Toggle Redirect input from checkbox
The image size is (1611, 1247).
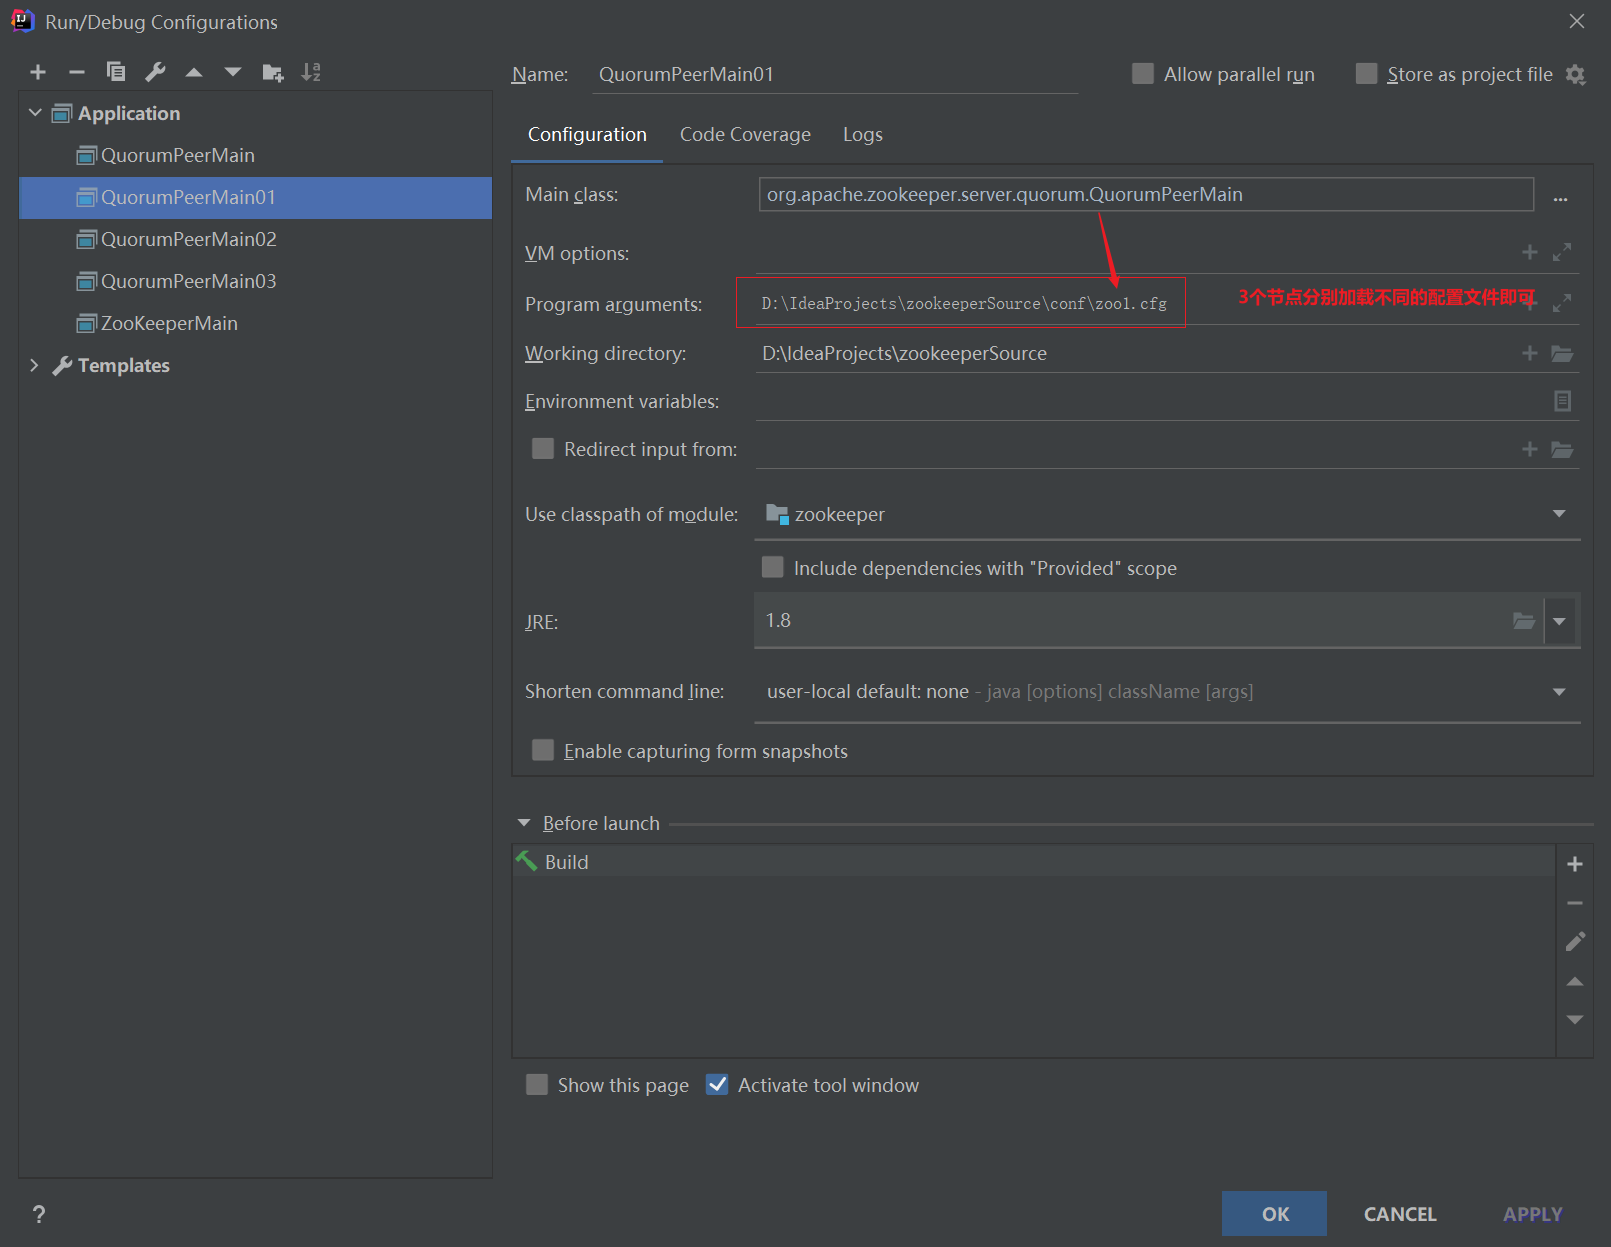(543, 448)
